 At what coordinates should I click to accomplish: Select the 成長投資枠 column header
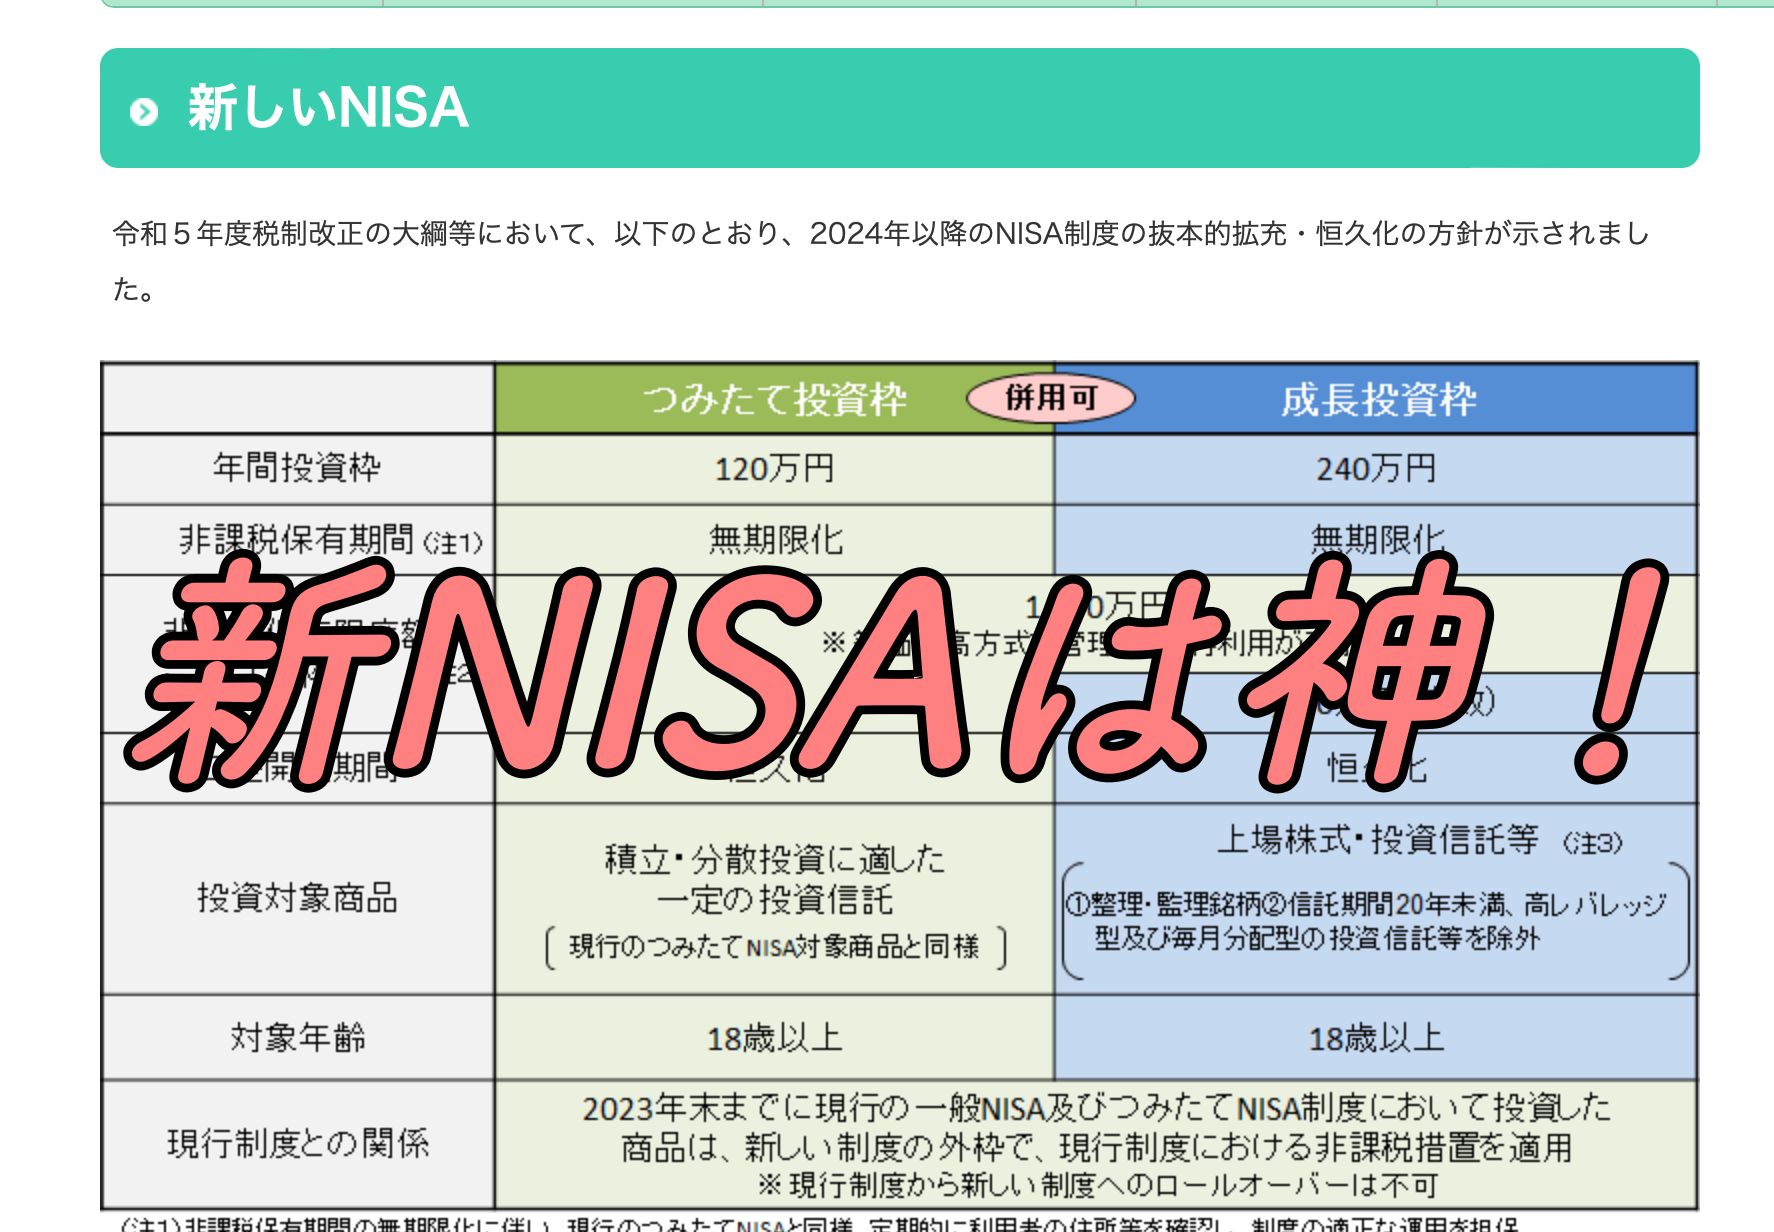coord(1376,399)
